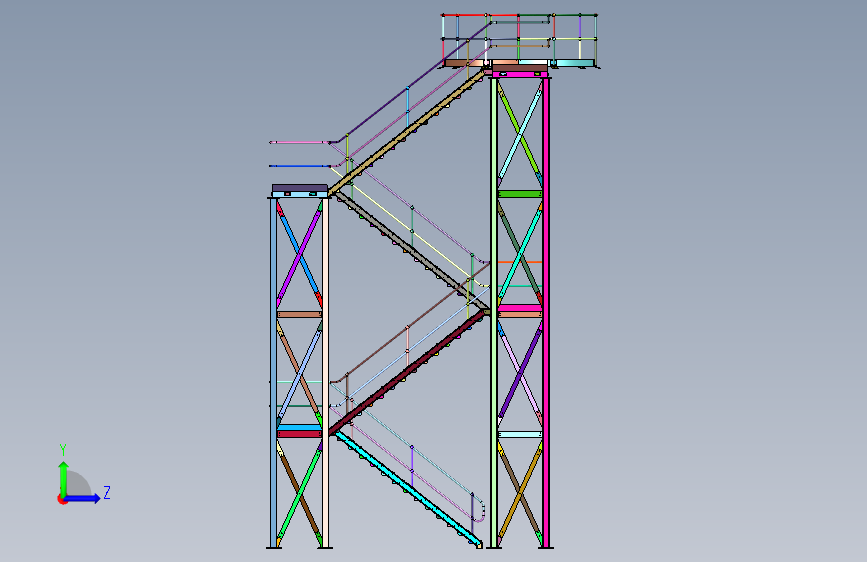Select the pale cyan horizontal beam in right tower
This screenshot has height=562, width=867.
pyautogui.click(x=520, y=434)
